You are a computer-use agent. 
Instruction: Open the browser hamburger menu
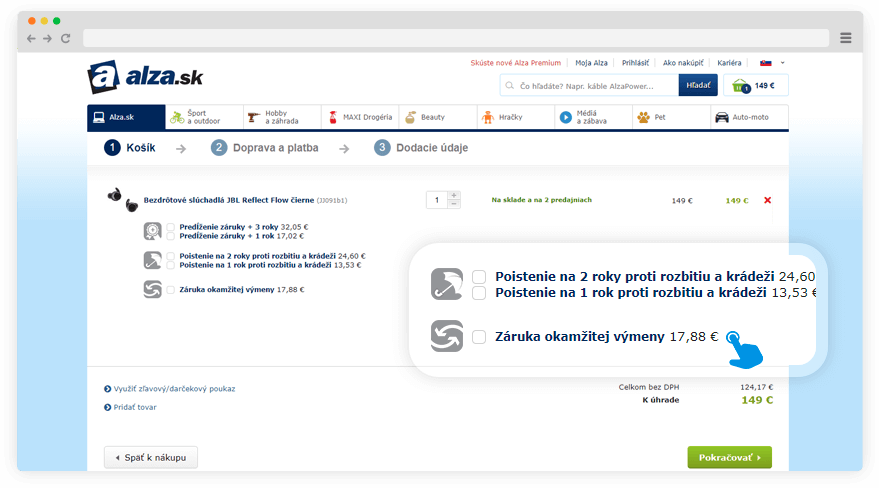(845, 38)
